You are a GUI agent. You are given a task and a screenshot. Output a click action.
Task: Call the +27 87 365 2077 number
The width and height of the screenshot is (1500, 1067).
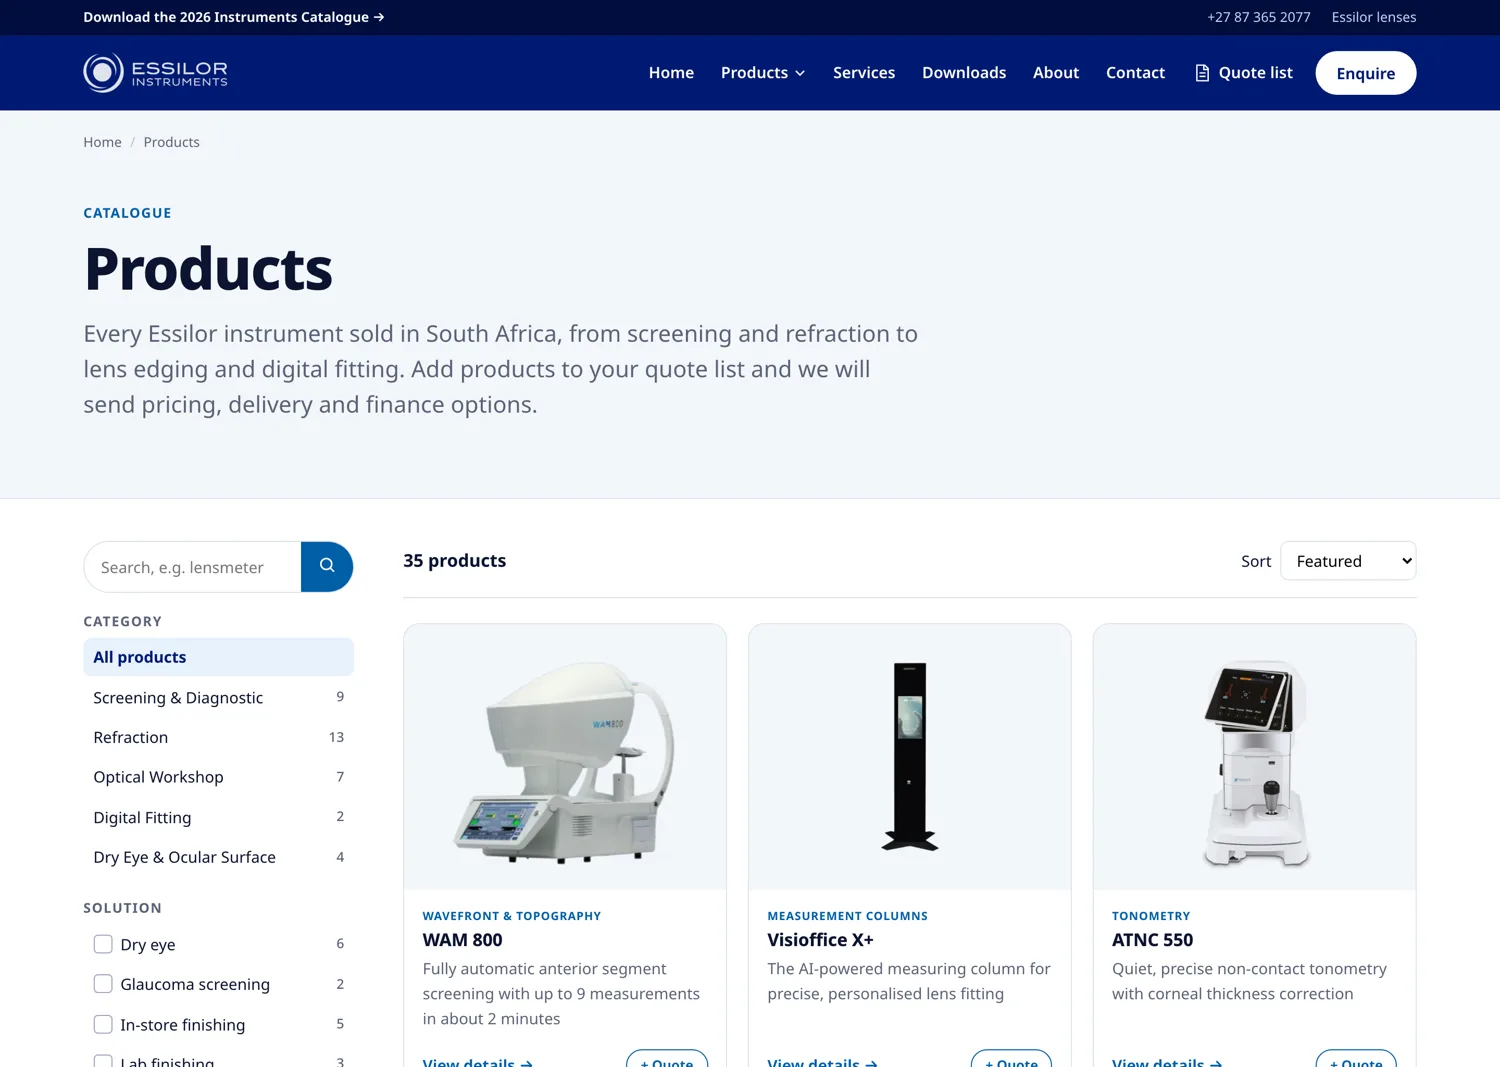pyautogui.click(x=1258, y=17)
